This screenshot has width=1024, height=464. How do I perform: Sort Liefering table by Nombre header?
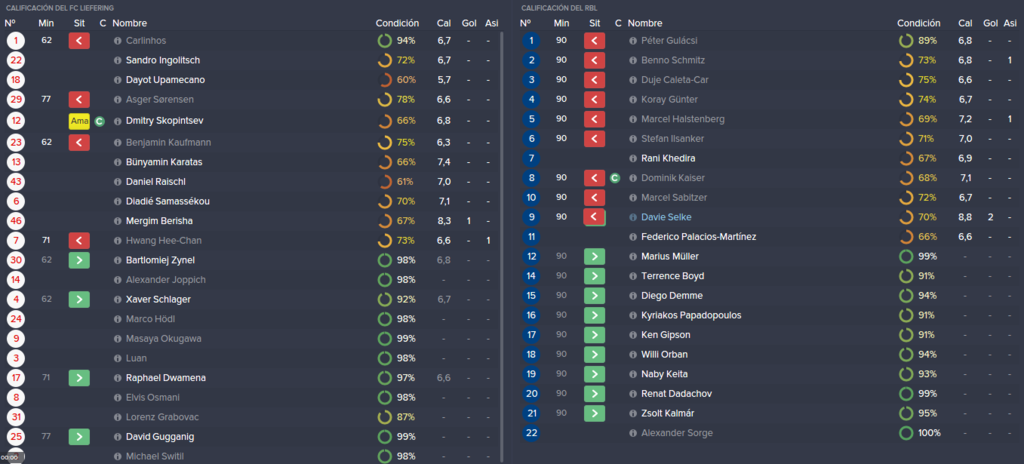(x=129, y=23)
